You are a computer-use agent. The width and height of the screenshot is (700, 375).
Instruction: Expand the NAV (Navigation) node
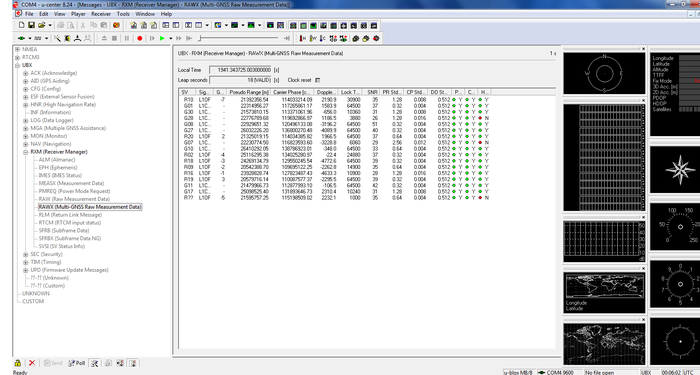[x=25, y=144]
